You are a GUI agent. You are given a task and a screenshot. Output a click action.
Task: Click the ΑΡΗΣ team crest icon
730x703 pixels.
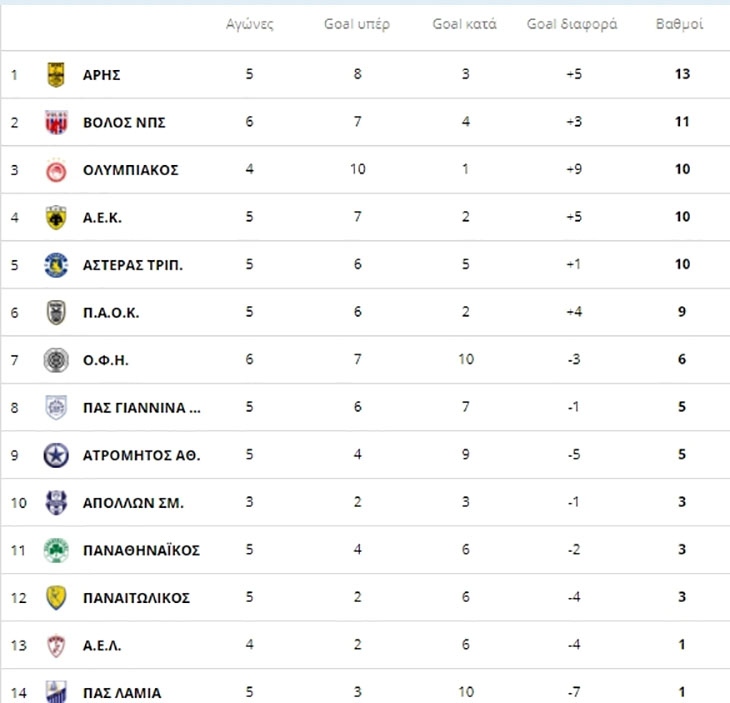click(x=56, y=74)
